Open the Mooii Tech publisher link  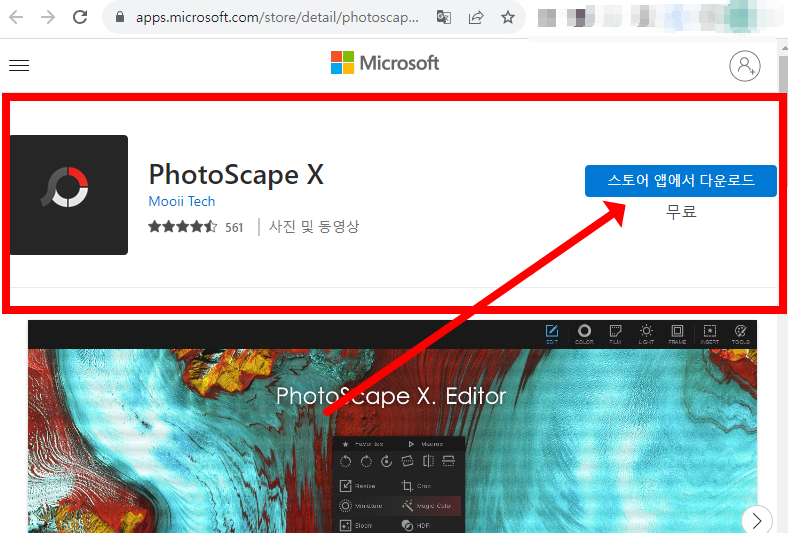tap(182, 201)
